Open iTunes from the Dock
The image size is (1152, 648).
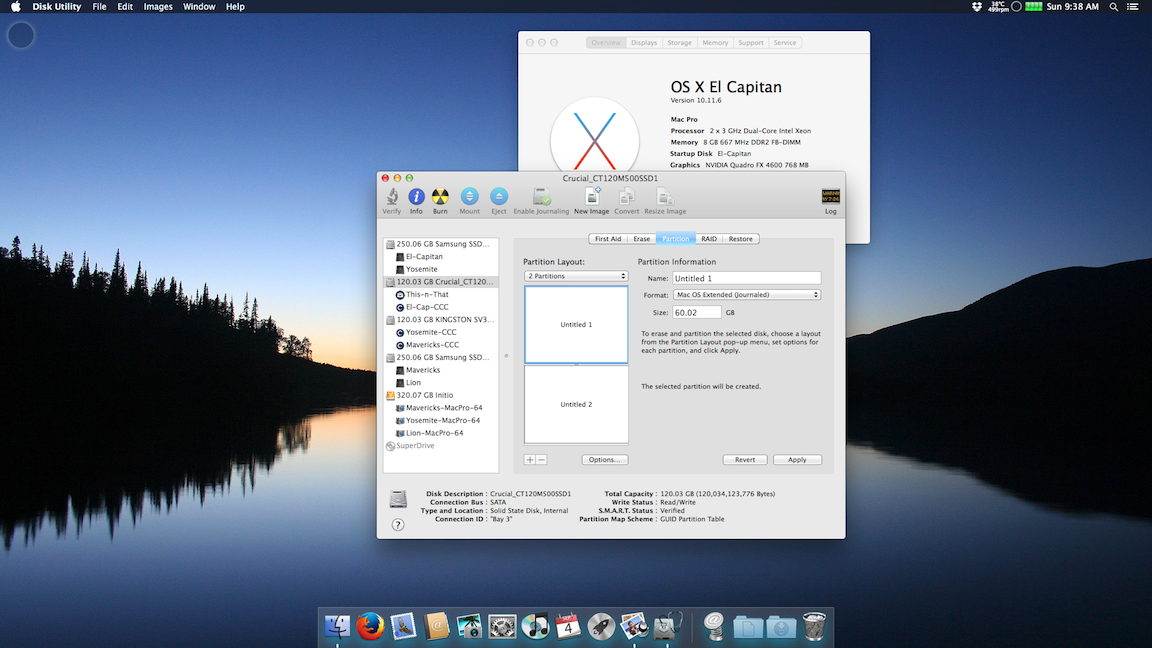coord(536,627)
